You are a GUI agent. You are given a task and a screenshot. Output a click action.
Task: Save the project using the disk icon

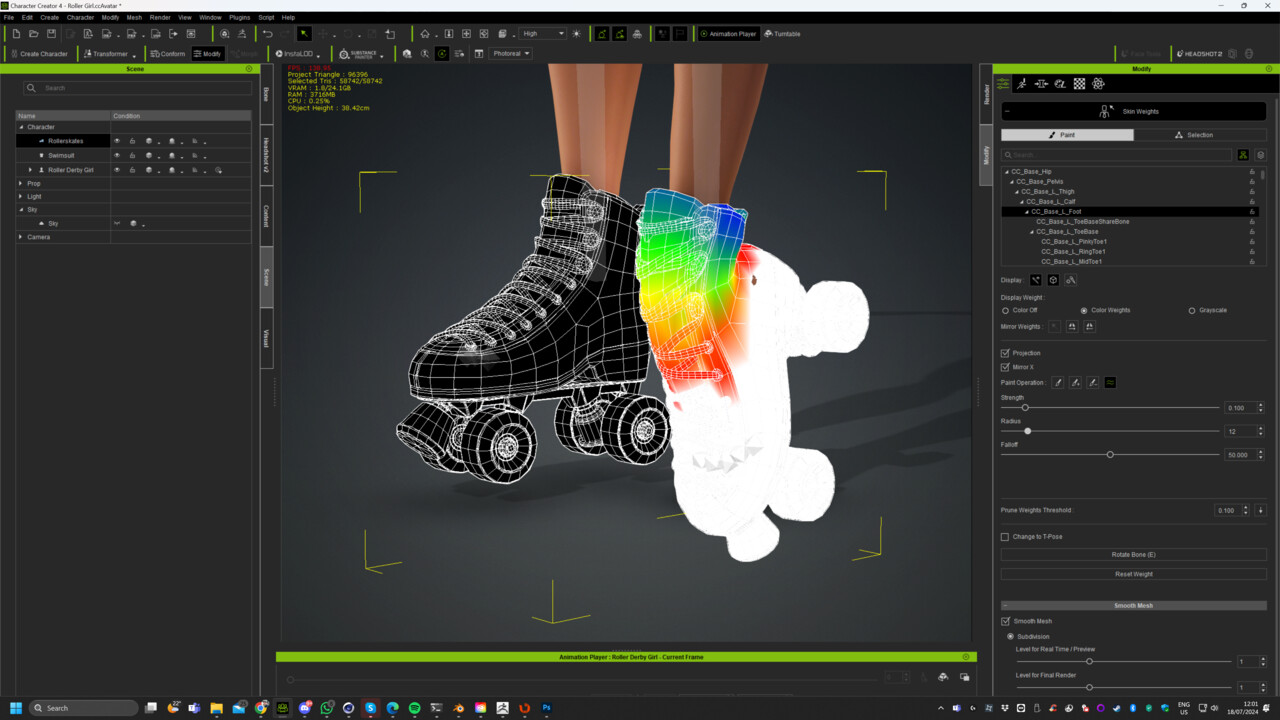(x=51, y=34)
